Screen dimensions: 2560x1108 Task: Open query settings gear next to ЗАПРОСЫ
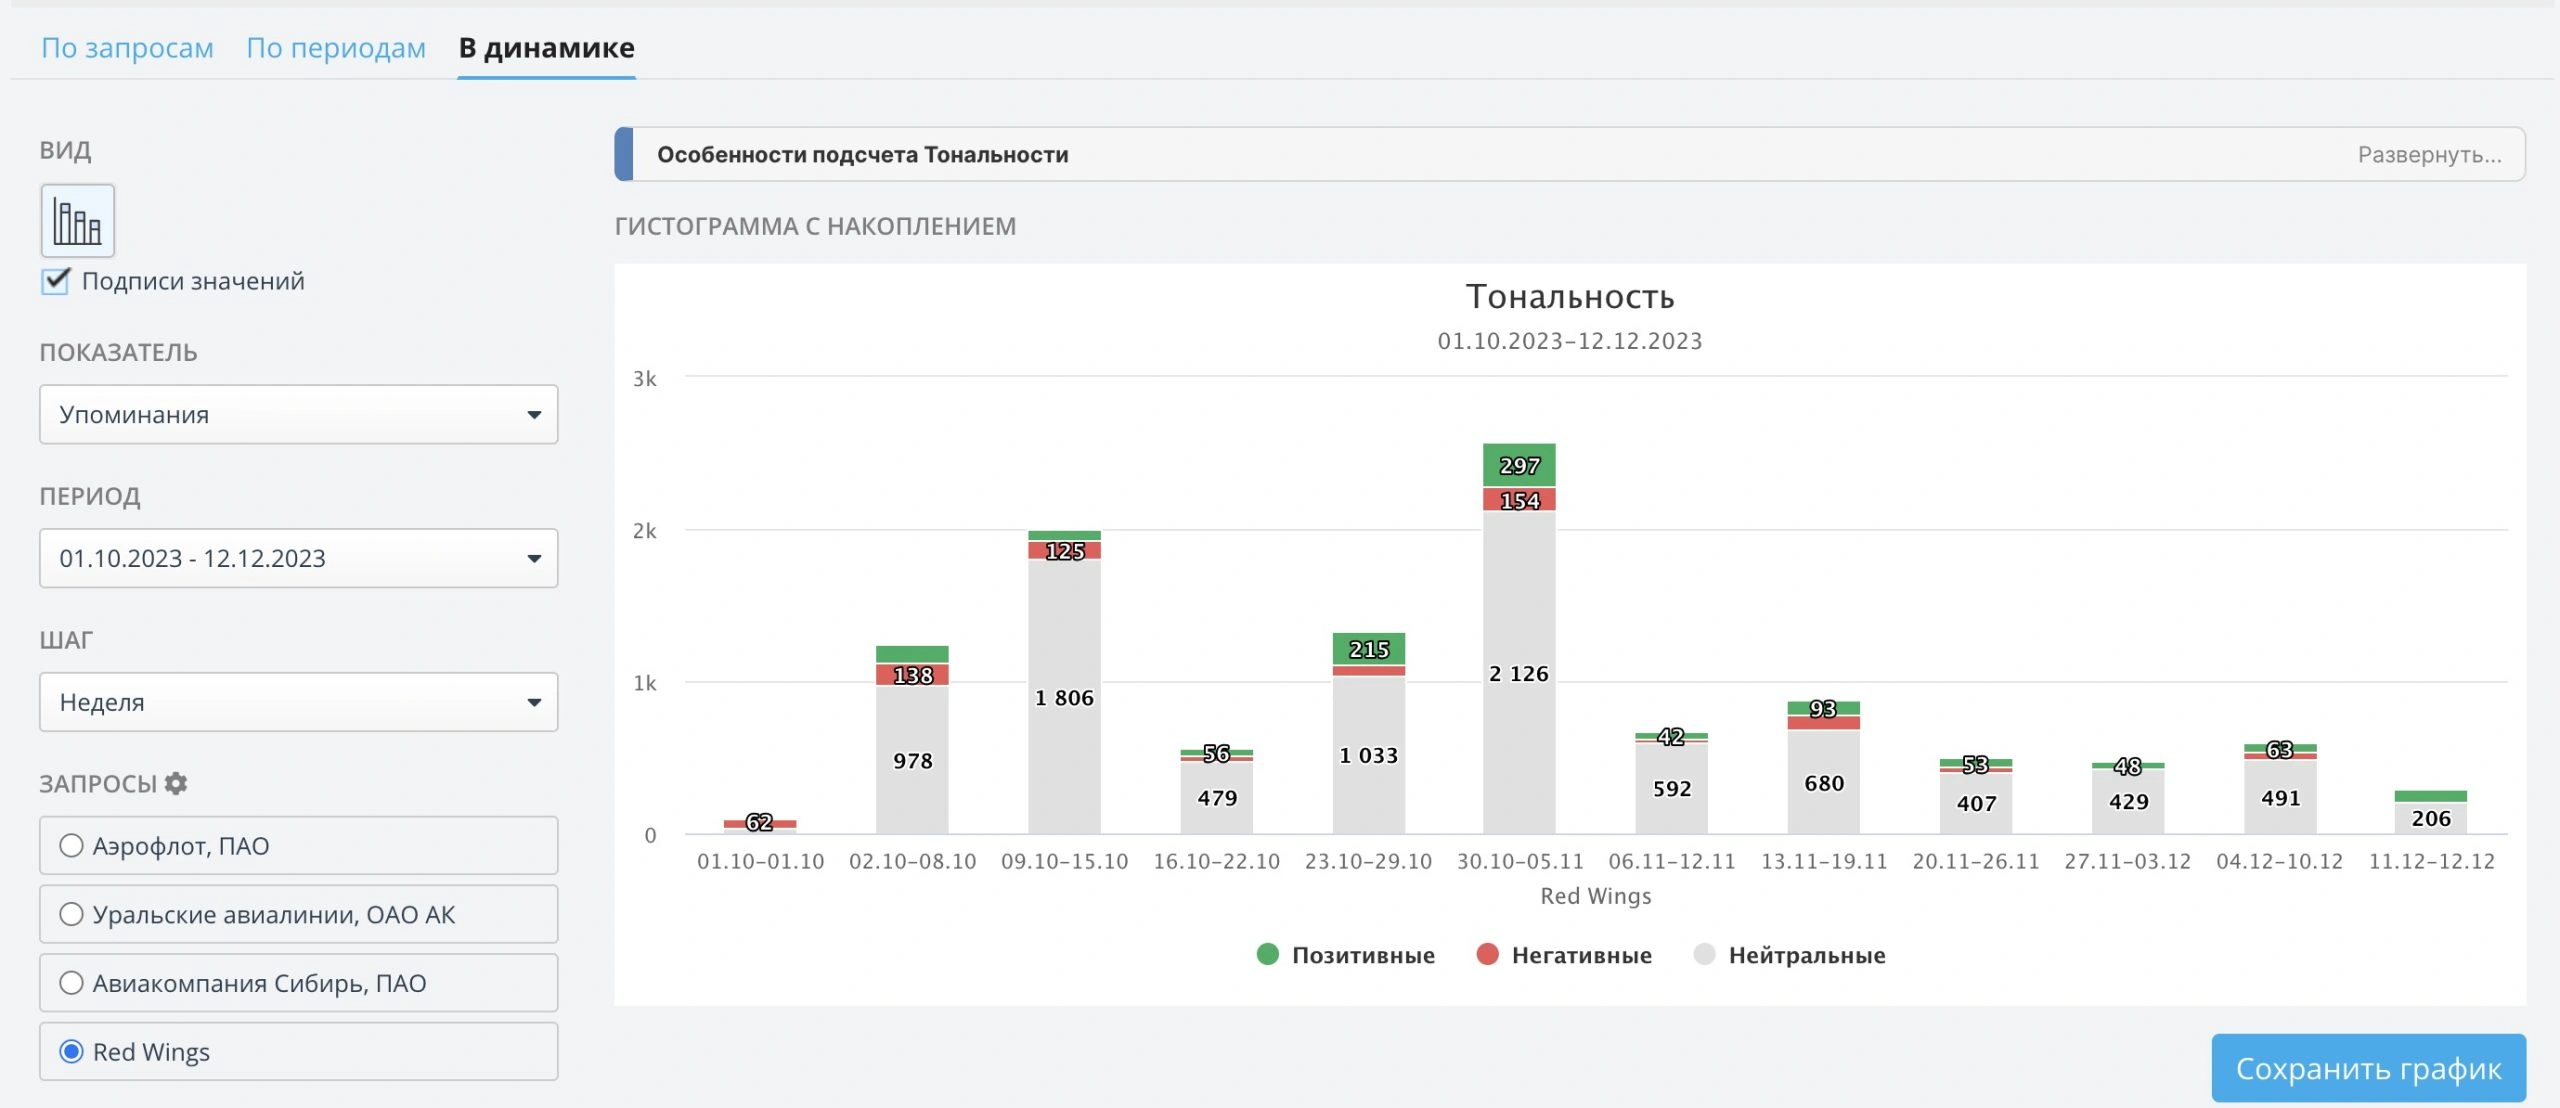point(176,783)
